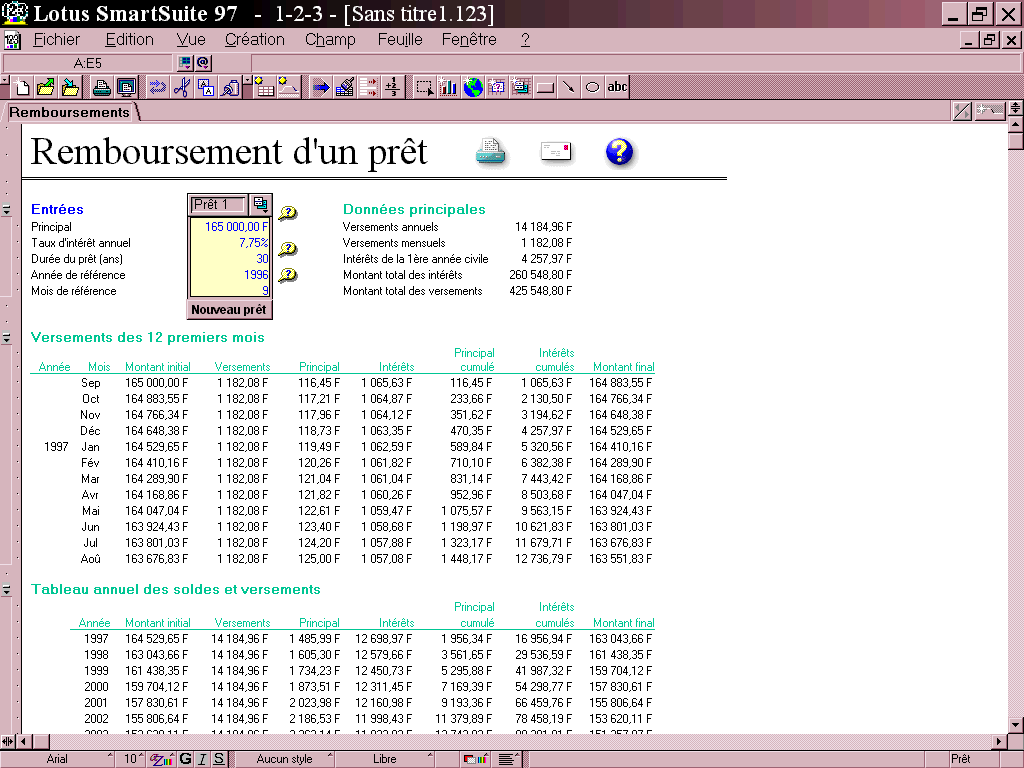1024x768 pixels.
Task: Open the Arial font selector
Action: pos(59,759)
